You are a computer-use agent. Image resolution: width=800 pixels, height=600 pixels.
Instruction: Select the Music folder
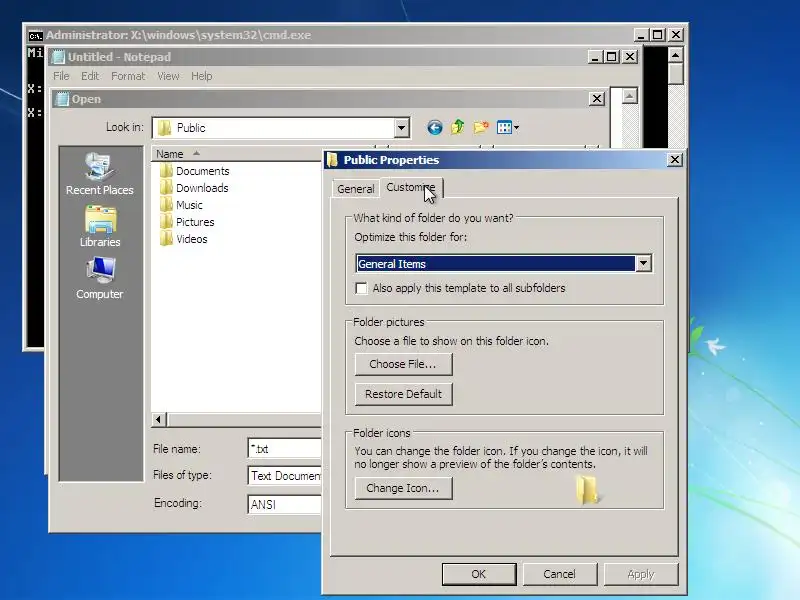click(181, 205)
